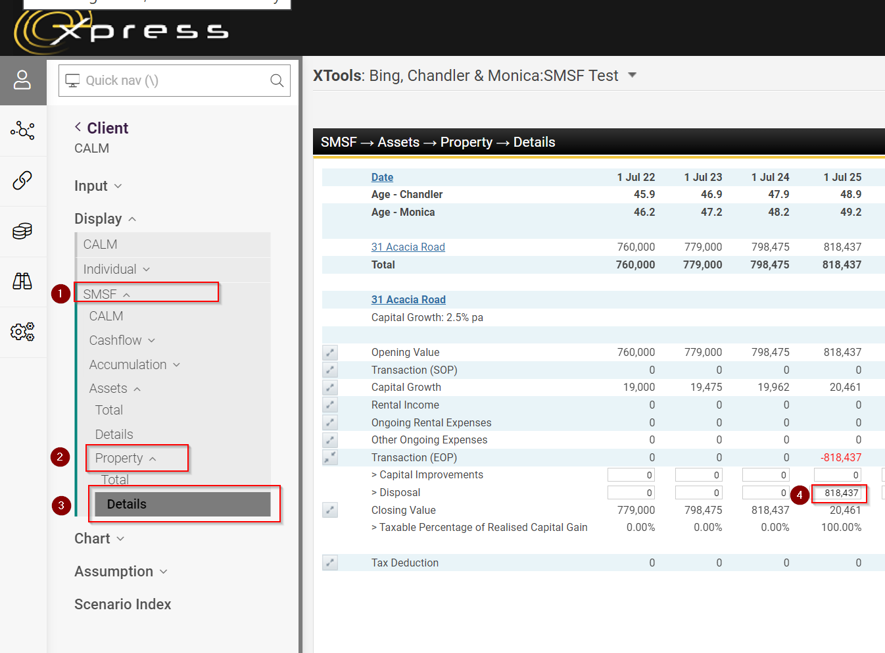This screenshot has width=885, height=653.
Task: Open the 31 Acacia Road link in totals
Action: (x=407, y=247)
